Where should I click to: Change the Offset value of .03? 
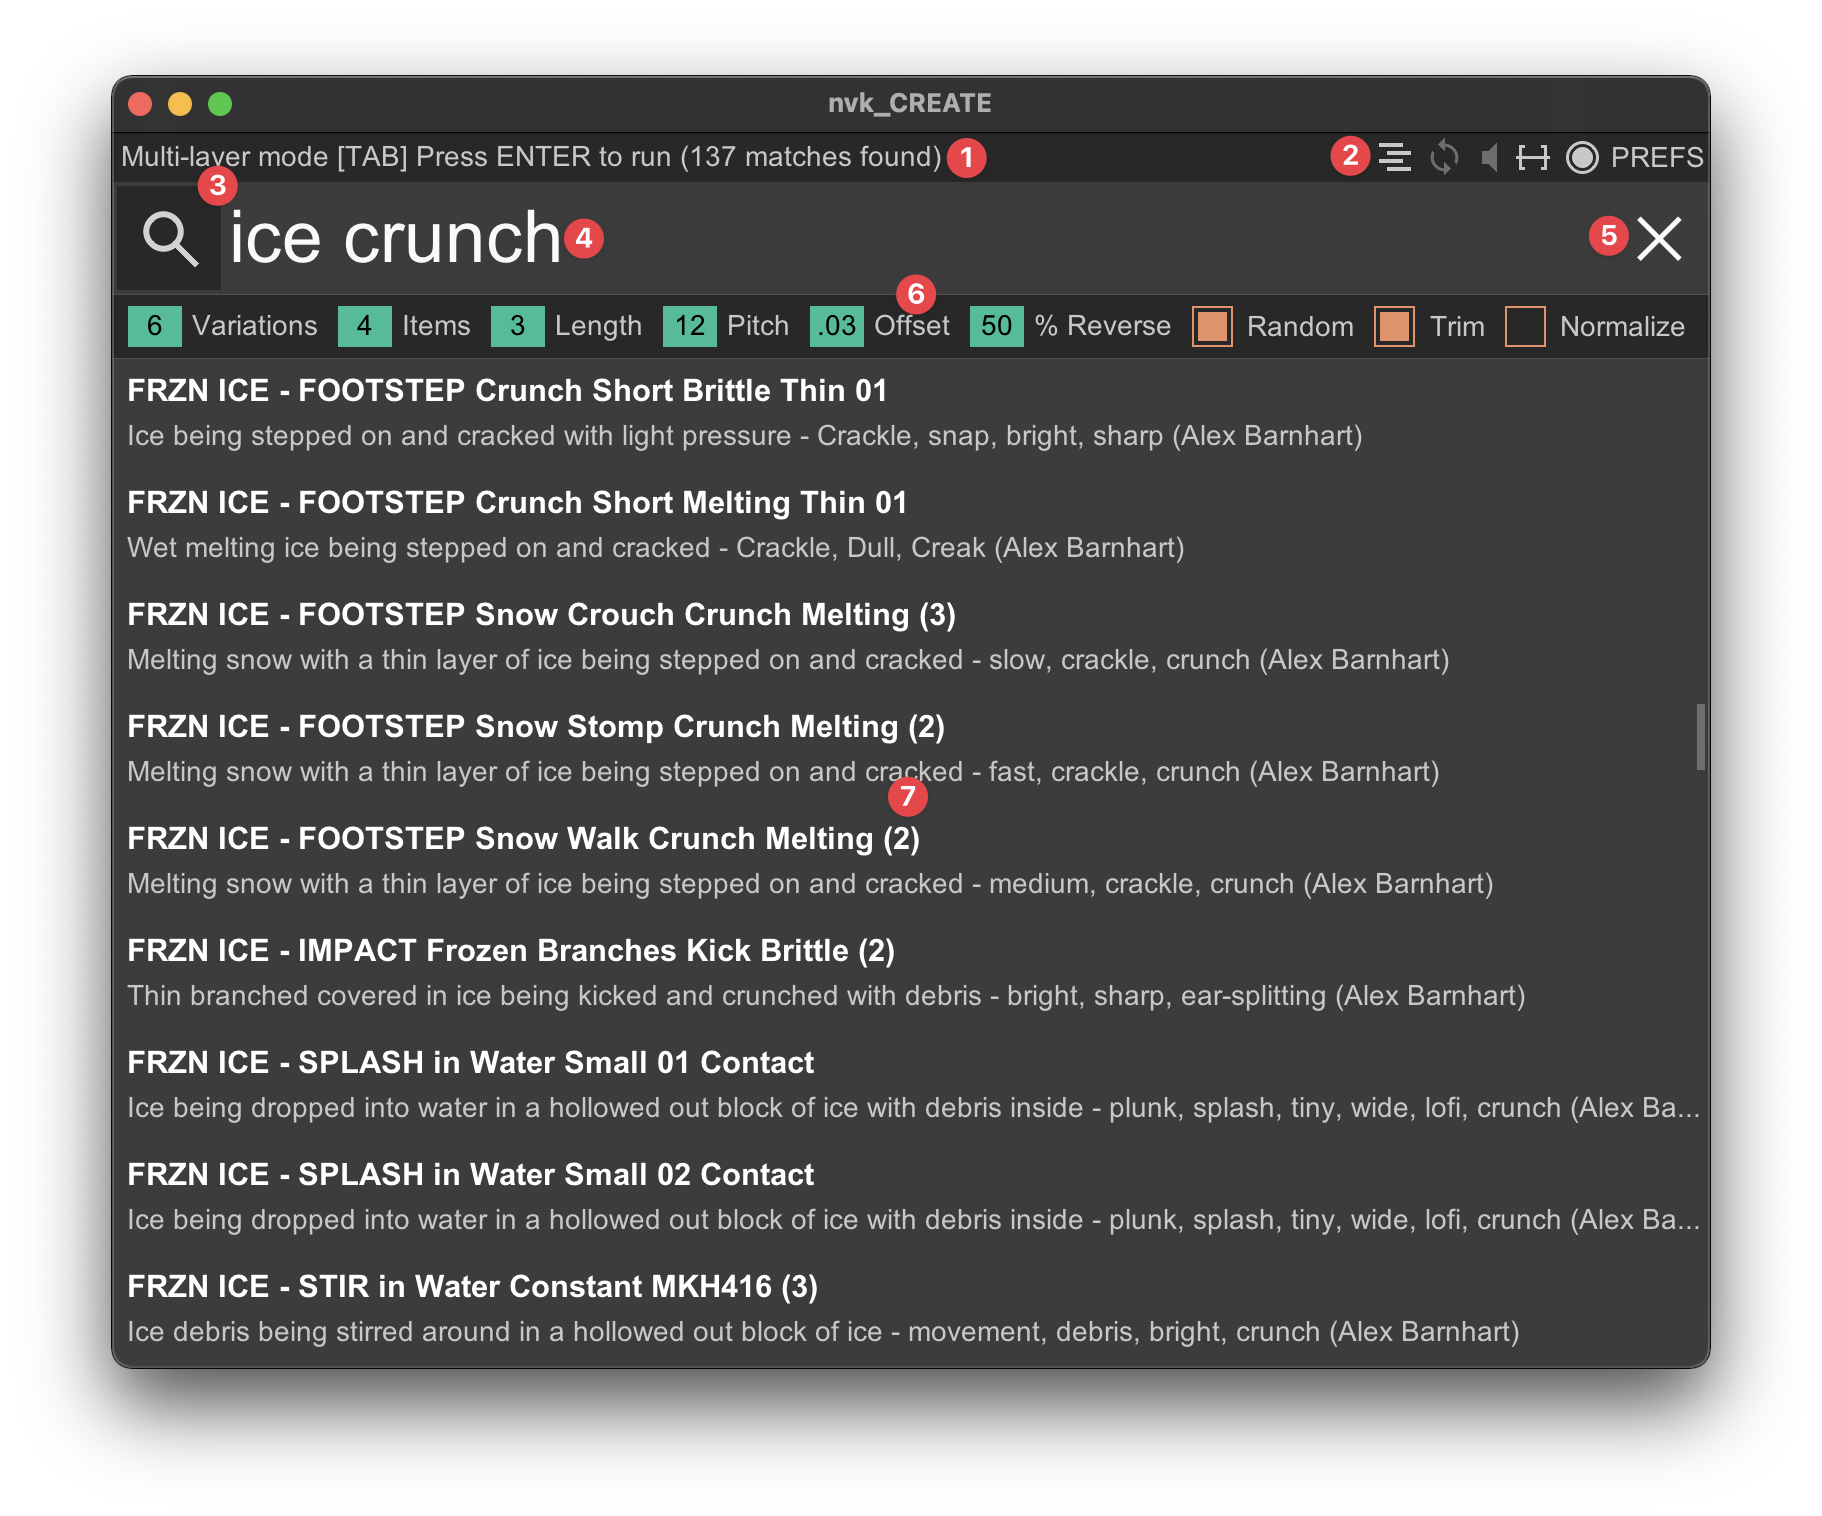point(836,326)
